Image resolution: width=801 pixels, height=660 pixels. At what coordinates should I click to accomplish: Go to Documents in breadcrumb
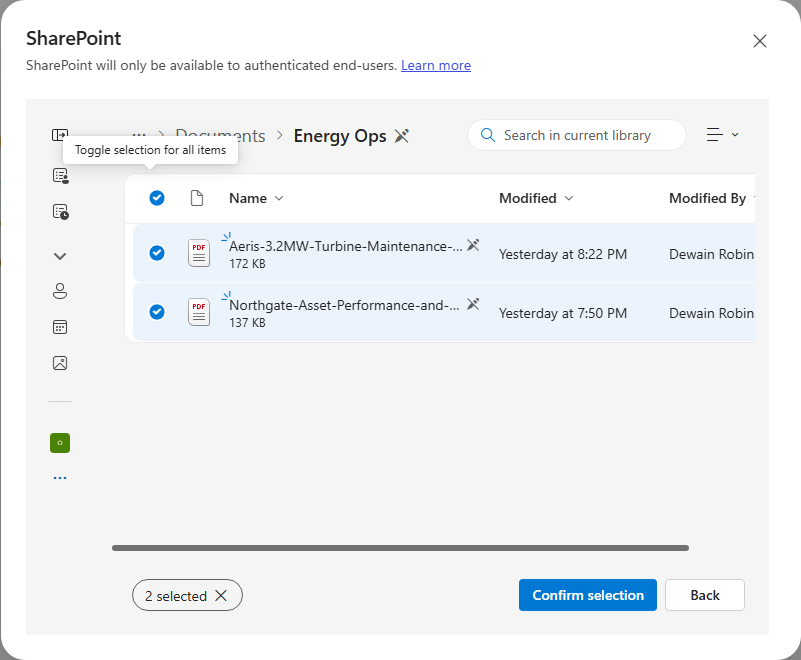(x=220, y=136)
